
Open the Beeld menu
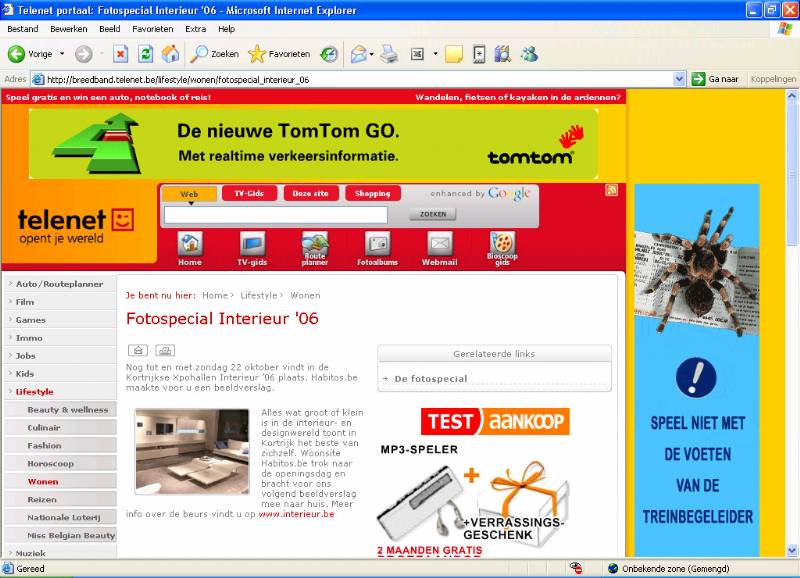pos(110,29)
